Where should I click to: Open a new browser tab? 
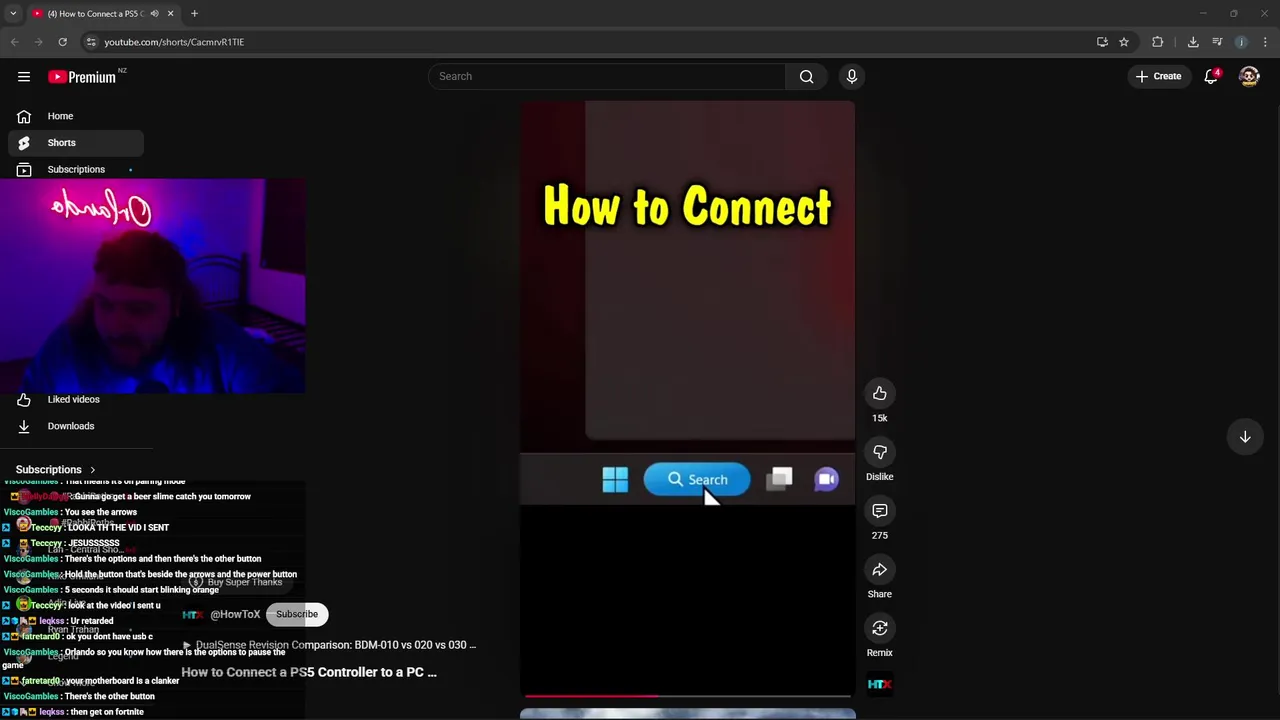(194, 14)
